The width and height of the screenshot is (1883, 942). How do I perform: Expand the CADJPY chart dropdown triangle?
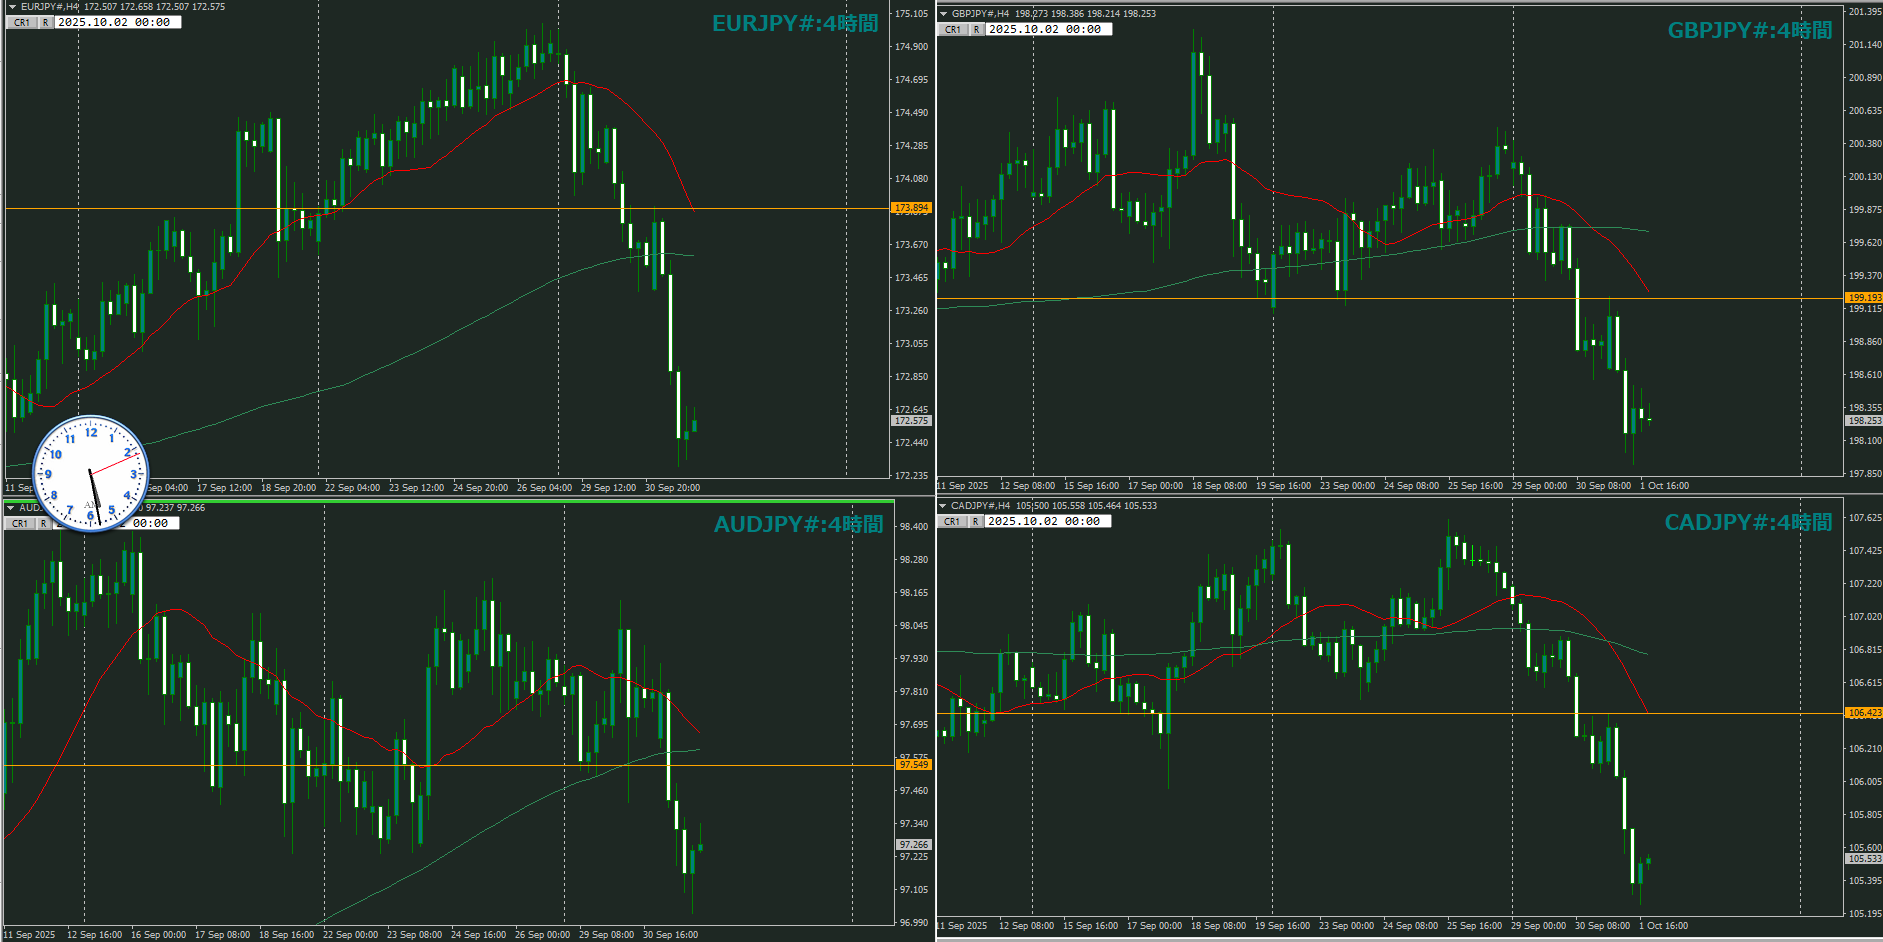pos(942,506)
